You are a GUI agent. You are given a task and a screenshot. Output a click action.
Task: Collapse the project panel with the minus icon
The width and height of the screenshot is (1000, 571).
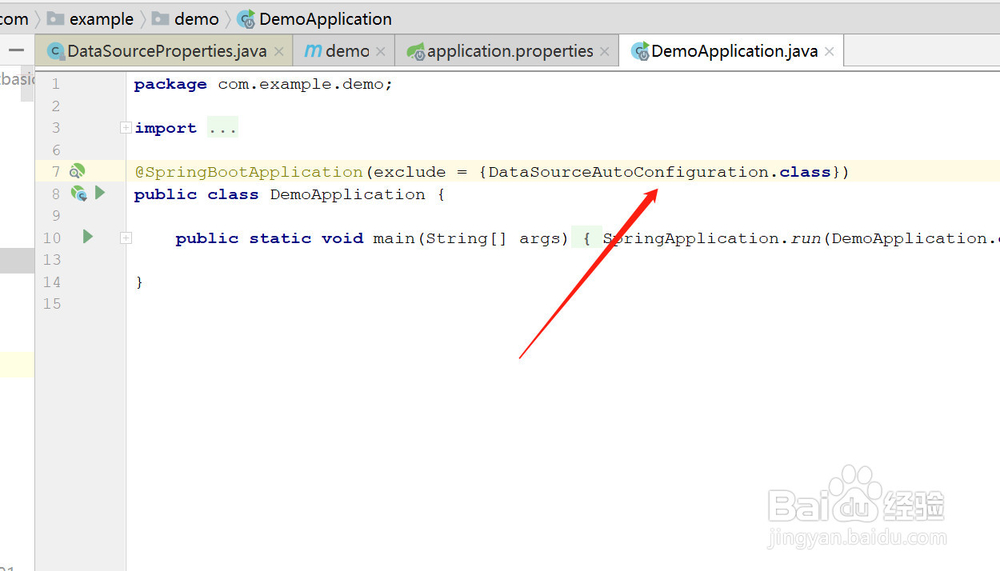pos(17,50)
